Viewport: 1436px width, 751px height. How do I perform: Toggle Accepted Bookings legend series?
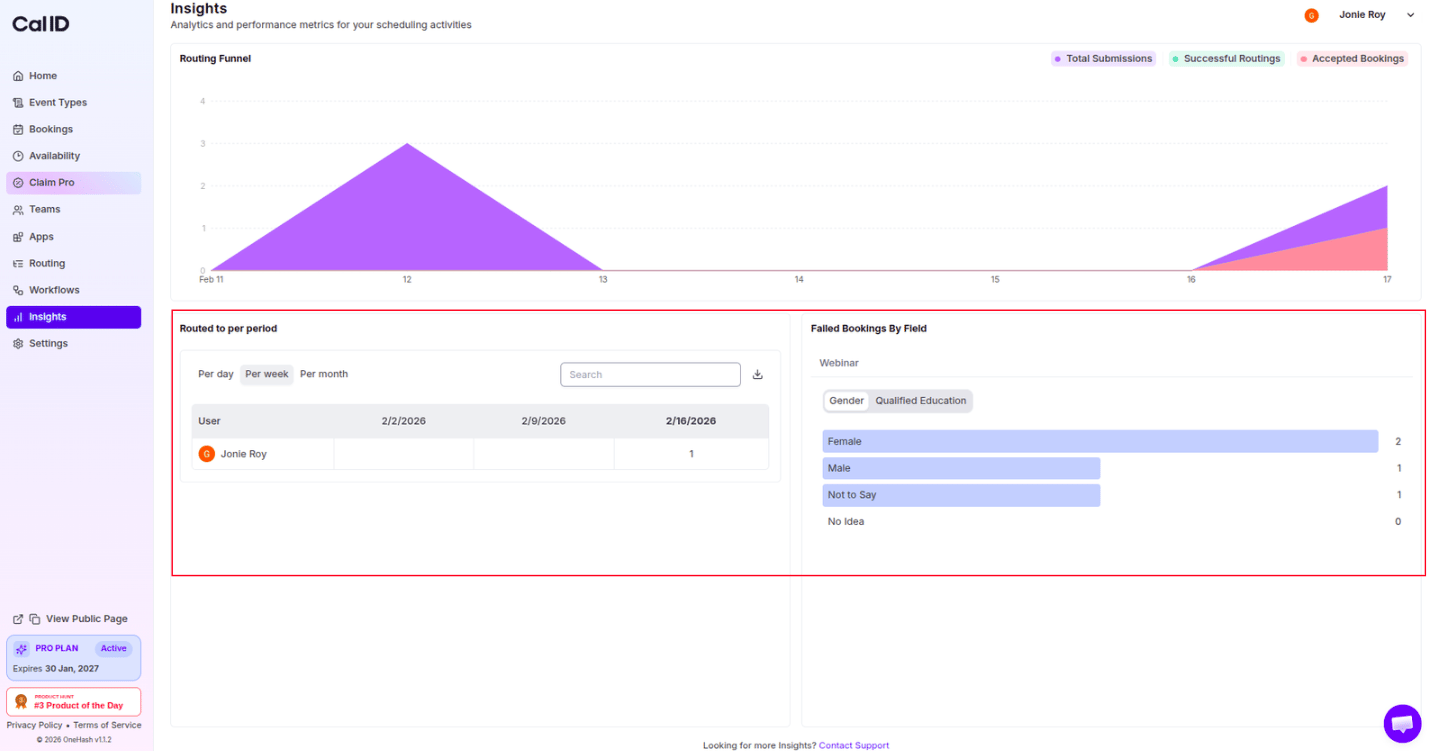point(1352,59)
